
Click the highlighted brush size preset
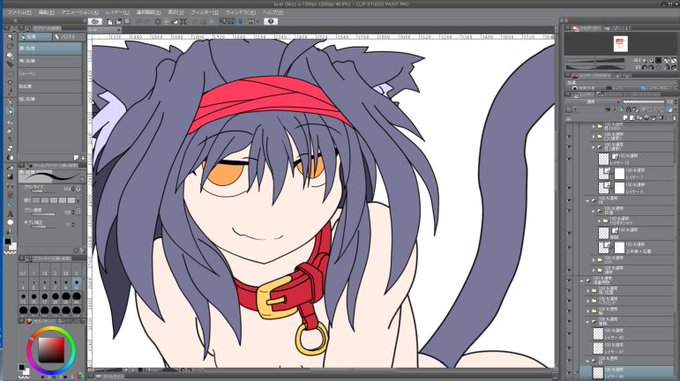point(76,285)
